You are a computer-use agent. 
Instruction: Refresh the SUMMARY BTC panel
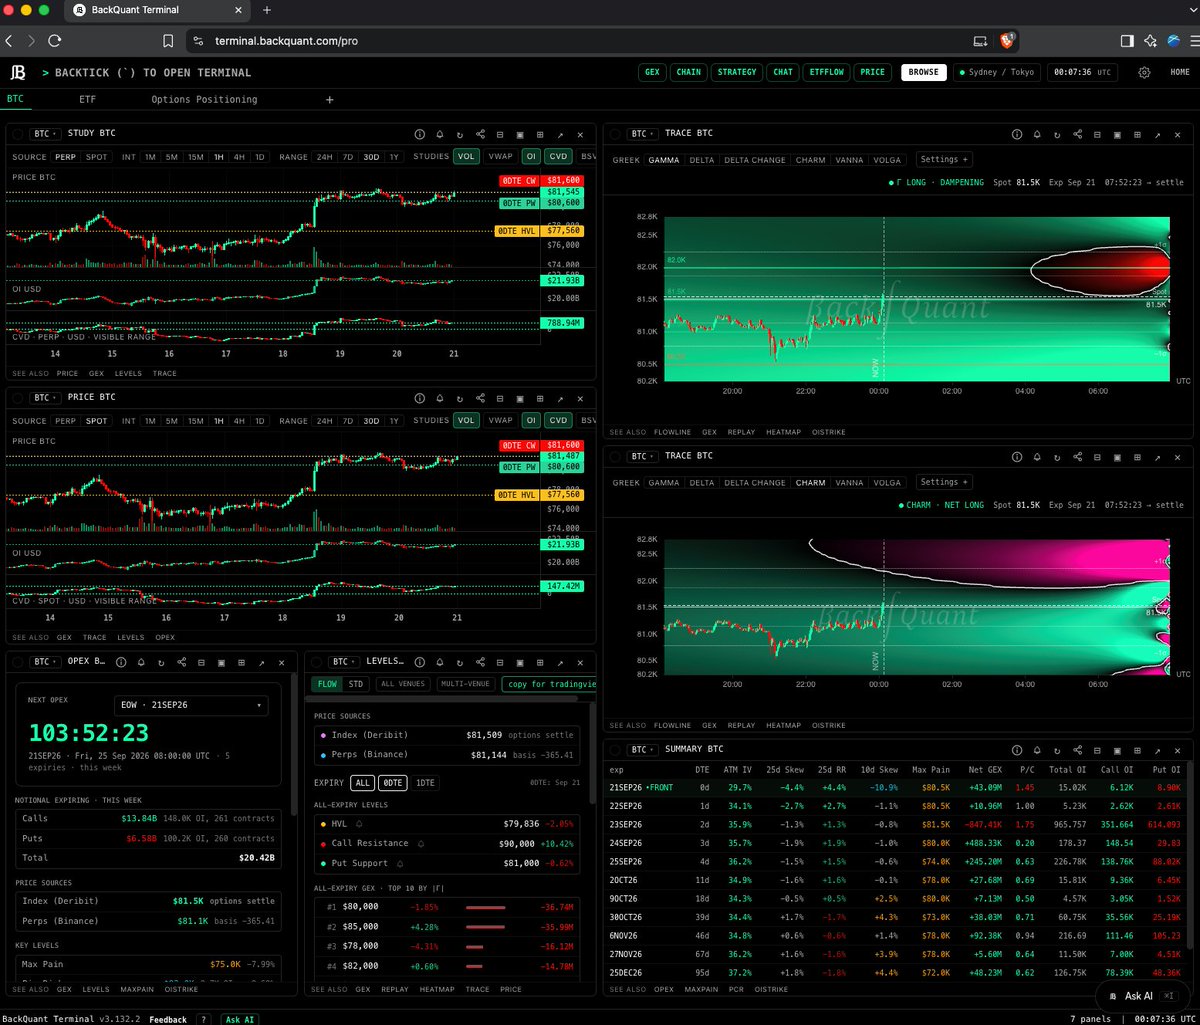(1057, 749)
